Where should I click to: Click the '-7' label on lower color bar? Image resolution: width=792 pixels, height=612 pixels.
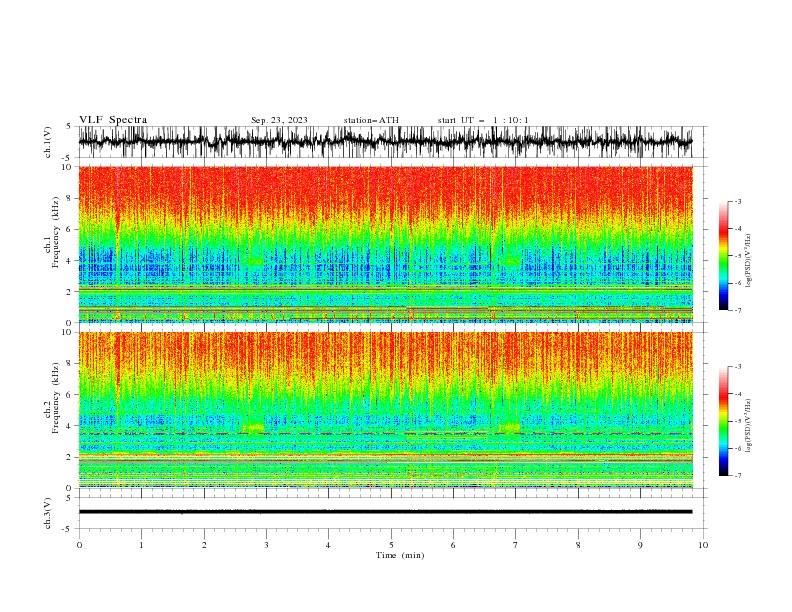click(738, 475)
